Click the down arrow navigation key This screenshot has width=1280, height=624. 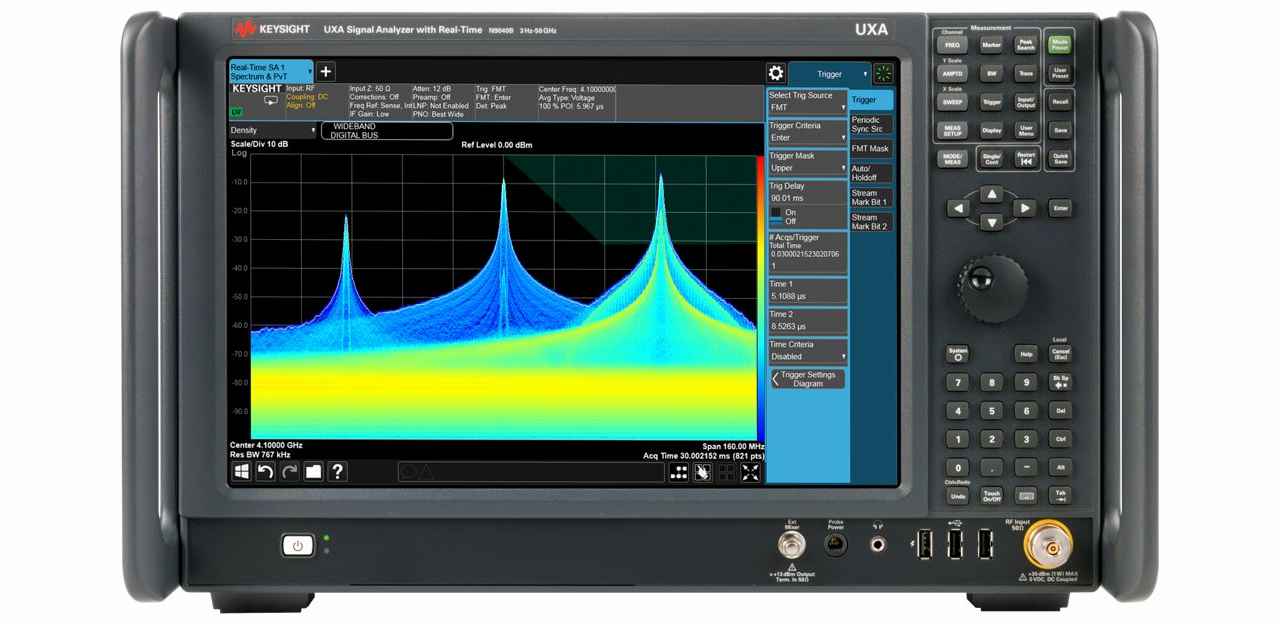(991, 222)
